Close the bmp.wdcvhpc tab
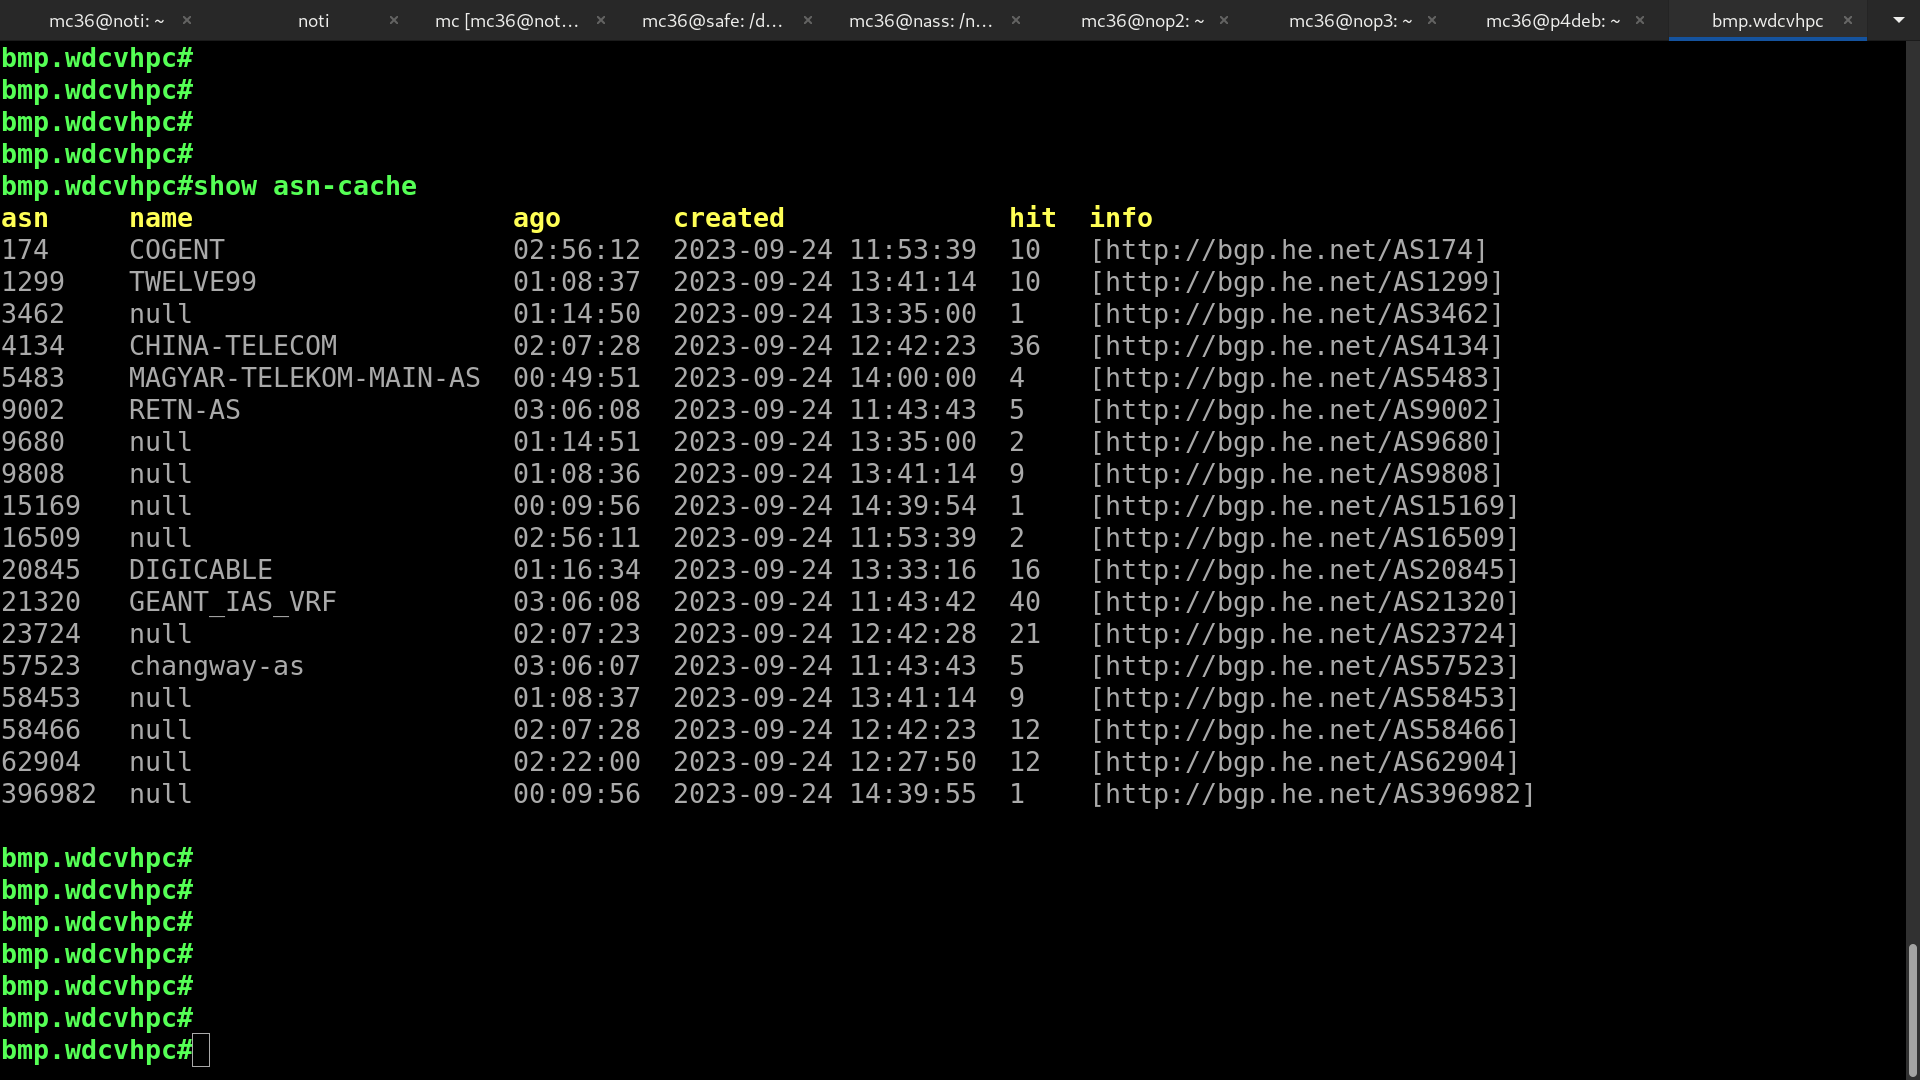Image resolution: width=1920 pixels, height=1080 pixels. click(x=1848, y=20)
